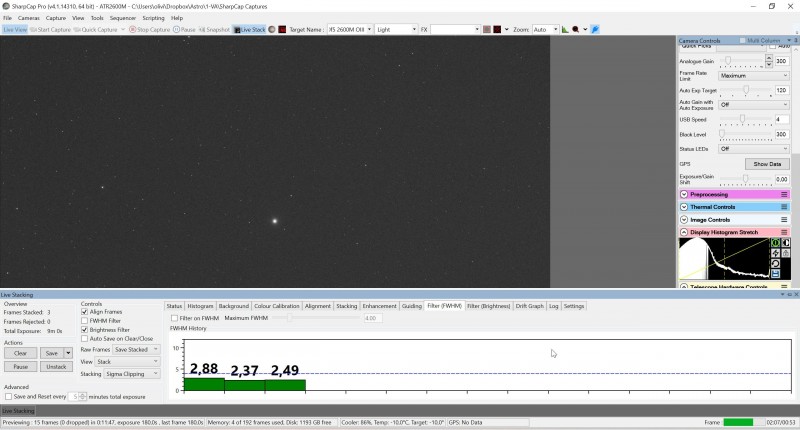Click the auto-stretch lightning bolt icon
This screenshot has width=800, height=430.
coord(775,253)
